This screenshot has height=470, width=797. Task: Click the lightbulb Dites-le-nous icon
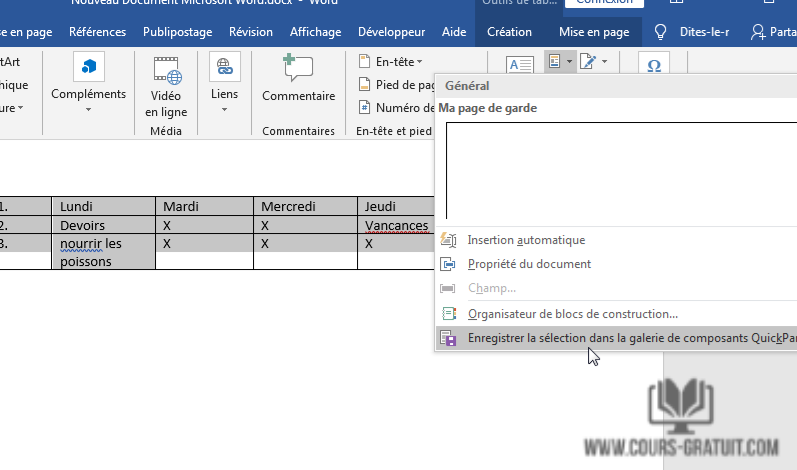point(660,32)
